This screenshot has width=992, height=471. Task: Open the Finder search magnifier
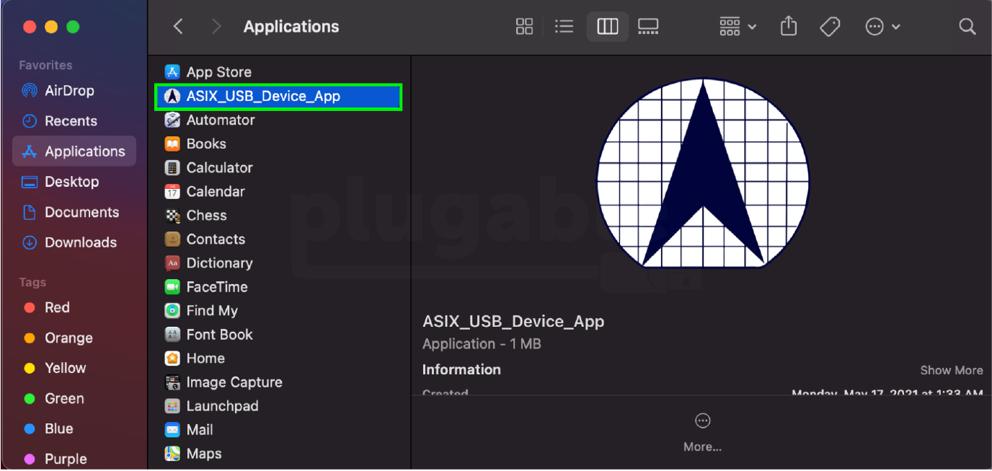click(966, 27)
